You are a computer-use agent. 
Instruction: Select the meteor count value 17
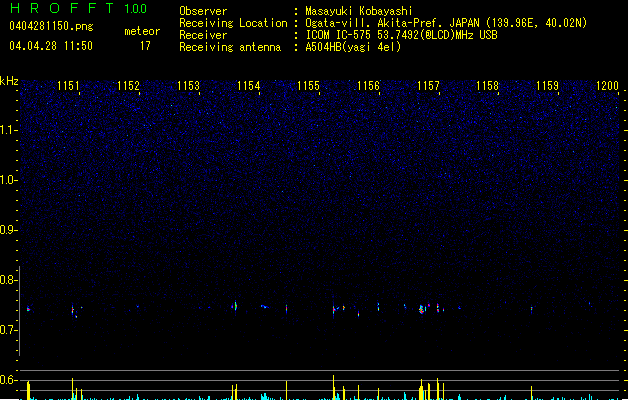145,46
